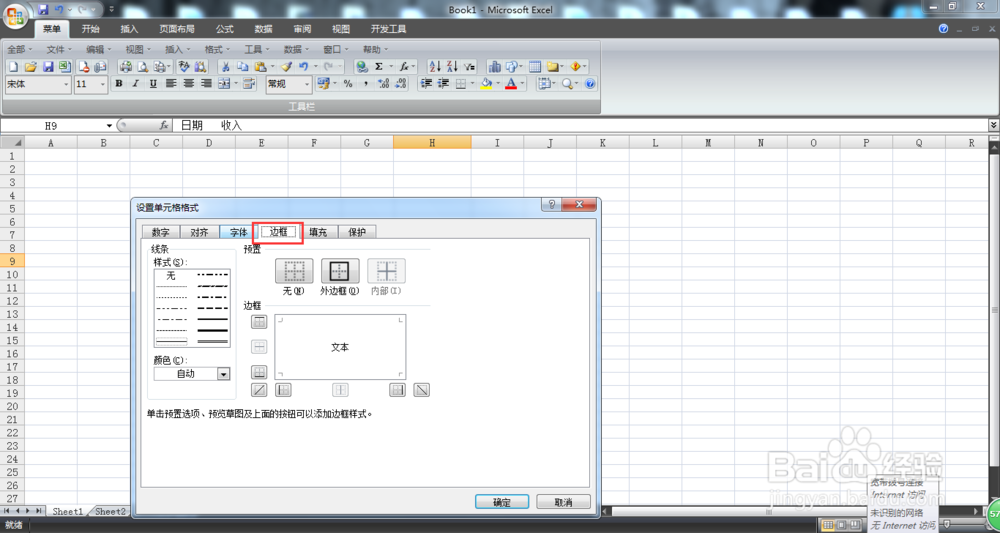The image size is (1000, 533).
Task: Click the column H header
Action: point(432,143)
